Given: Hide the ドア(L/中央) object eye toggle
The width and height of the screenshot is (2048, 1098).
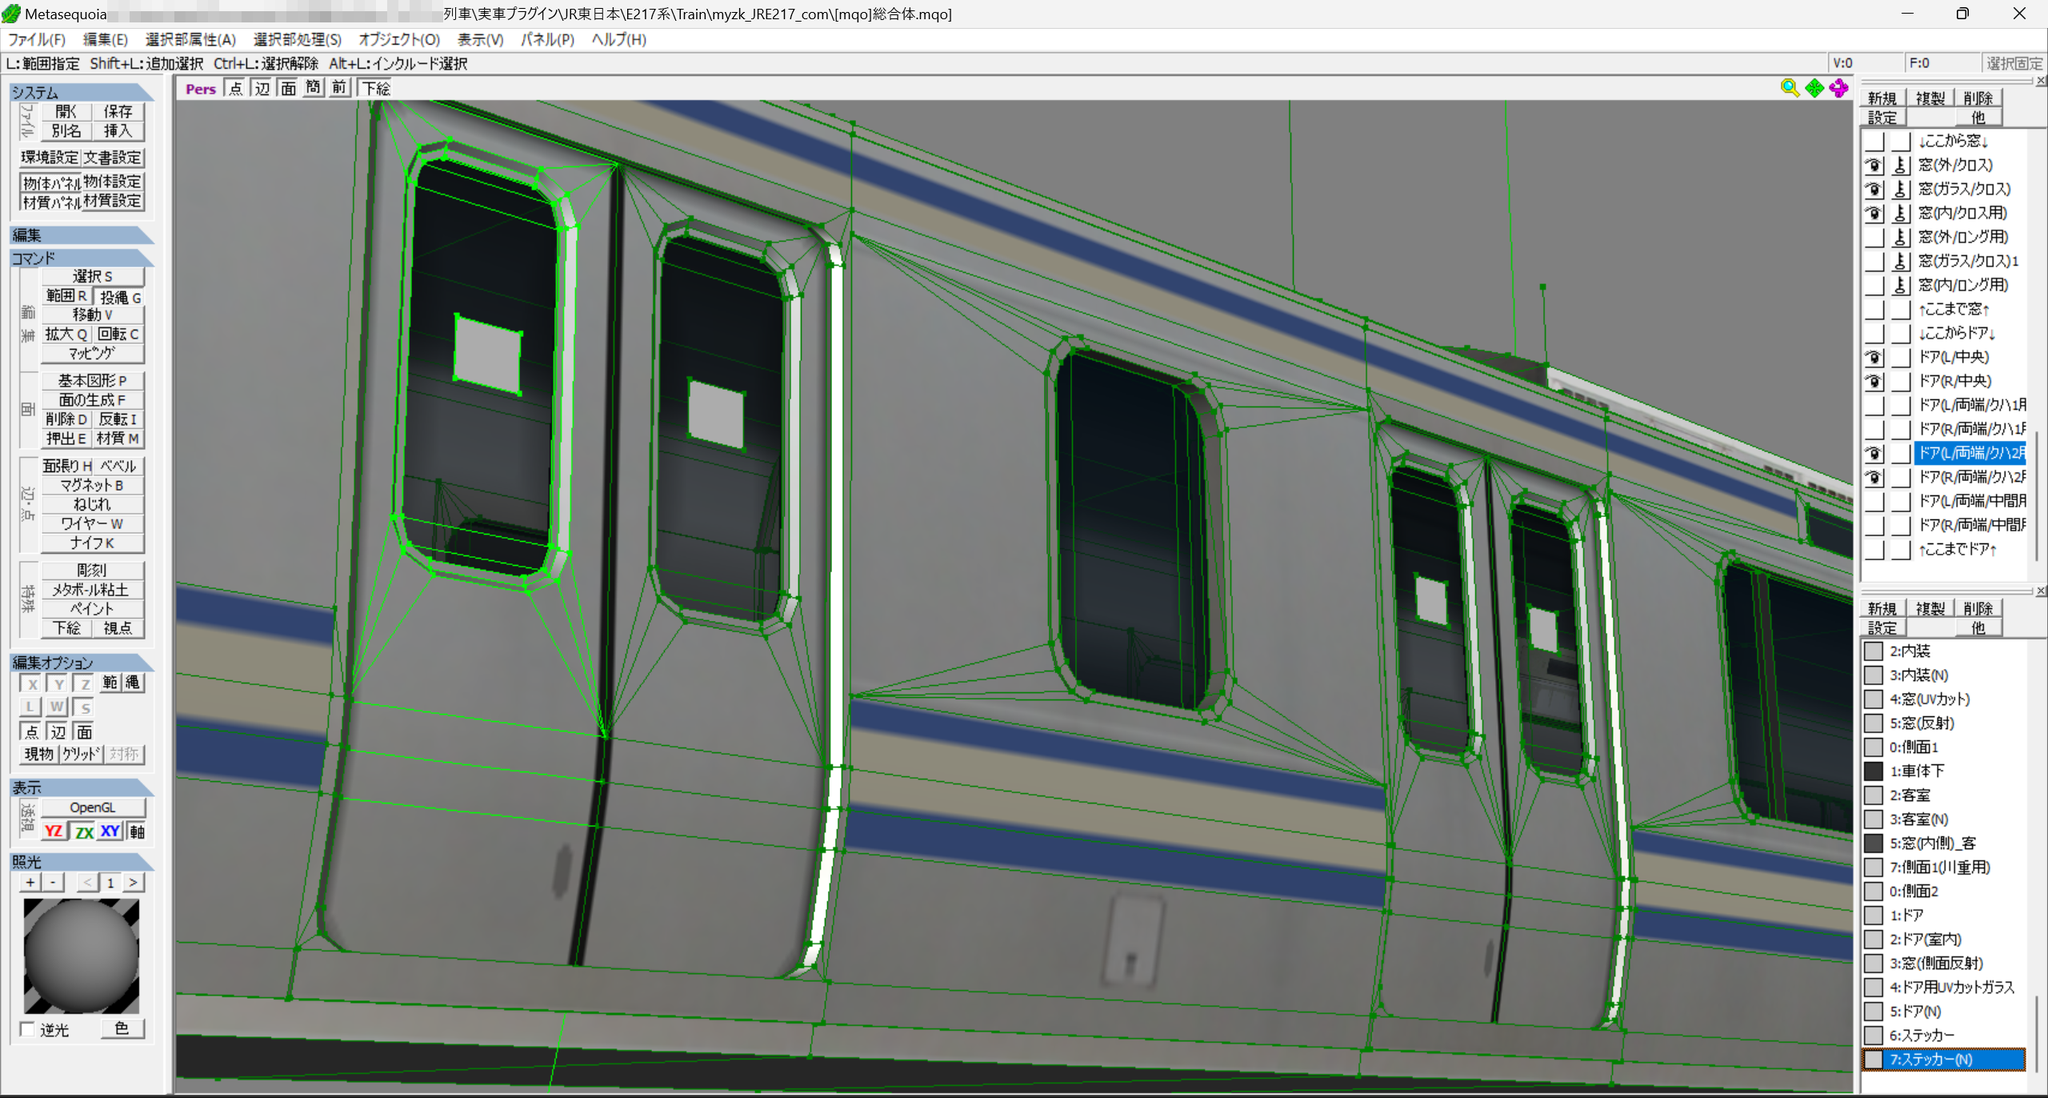Looking at the screenshot, I should [1874, 357].
